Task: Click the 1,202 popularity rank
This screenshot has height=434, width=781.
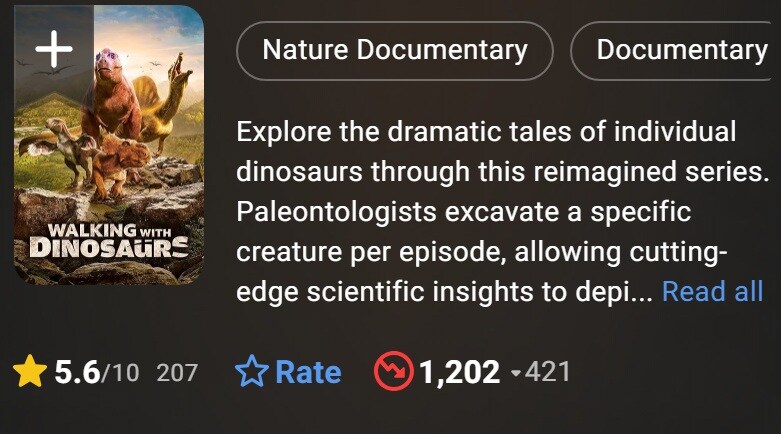Action: [459, 373]
